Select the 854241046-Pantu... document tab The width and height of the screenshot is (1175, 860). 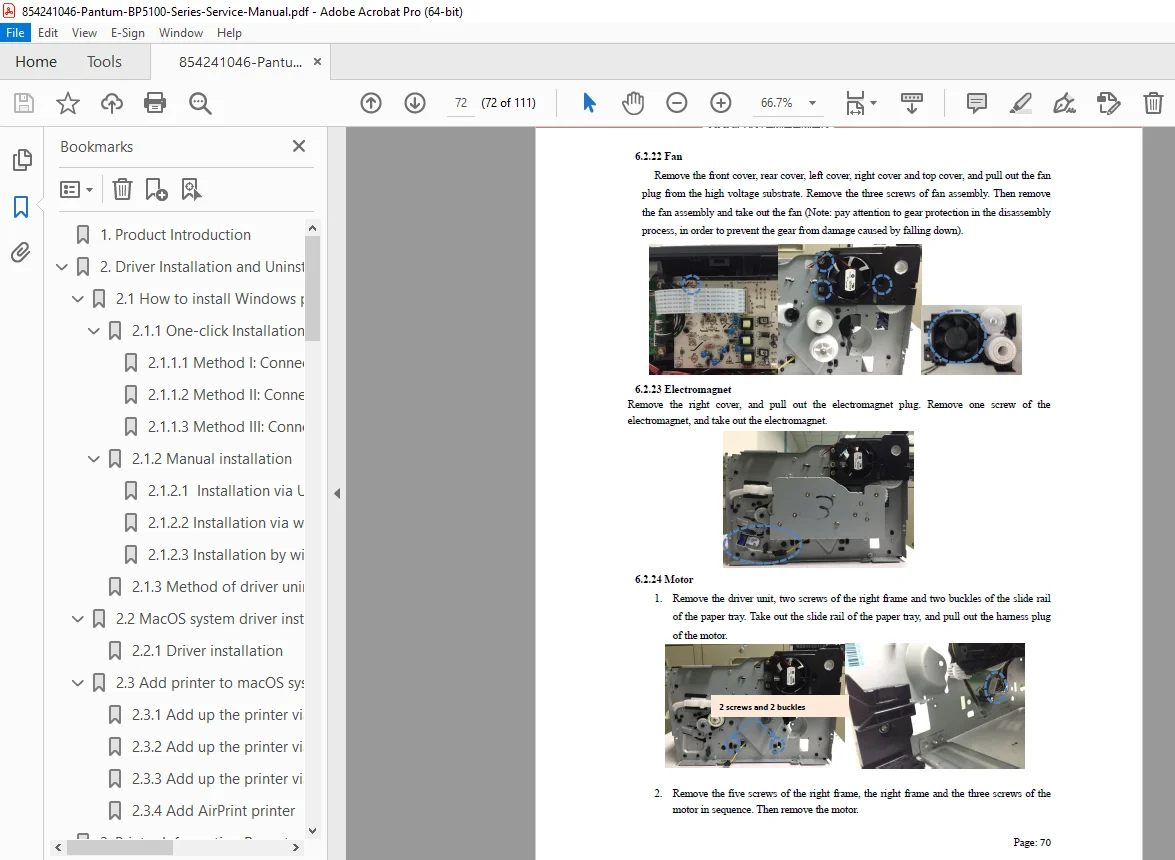[240, 61]
